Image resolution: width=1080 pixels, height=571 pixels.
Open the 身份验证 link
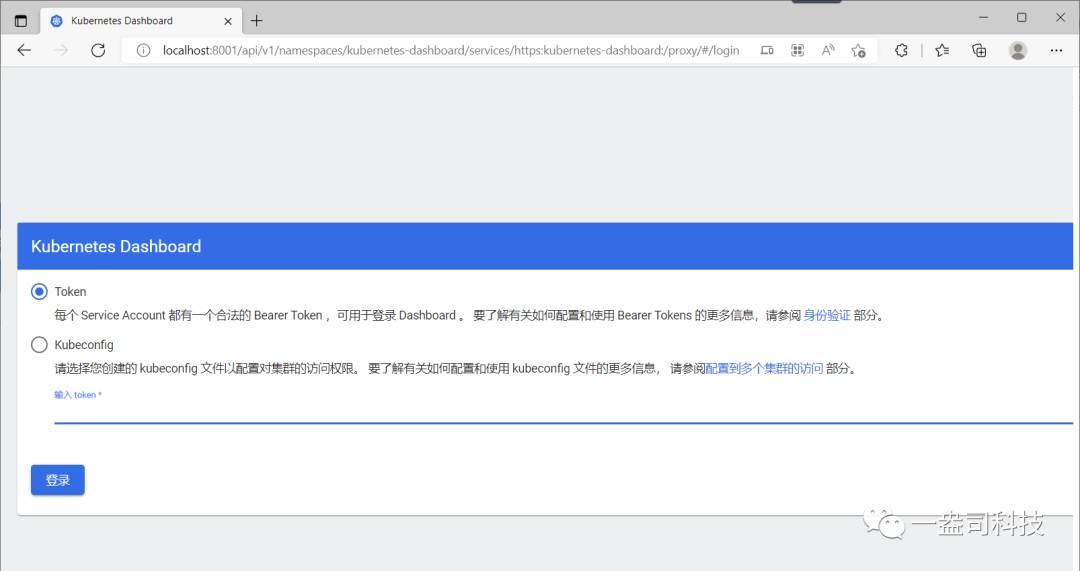click(827, 315)
